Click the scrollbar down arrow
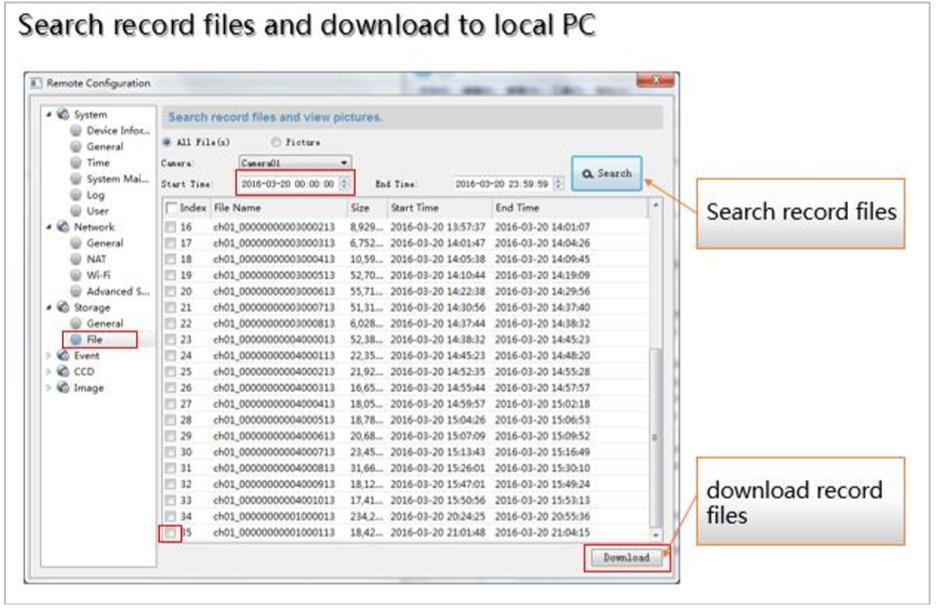936x609 pixels. 655,534
